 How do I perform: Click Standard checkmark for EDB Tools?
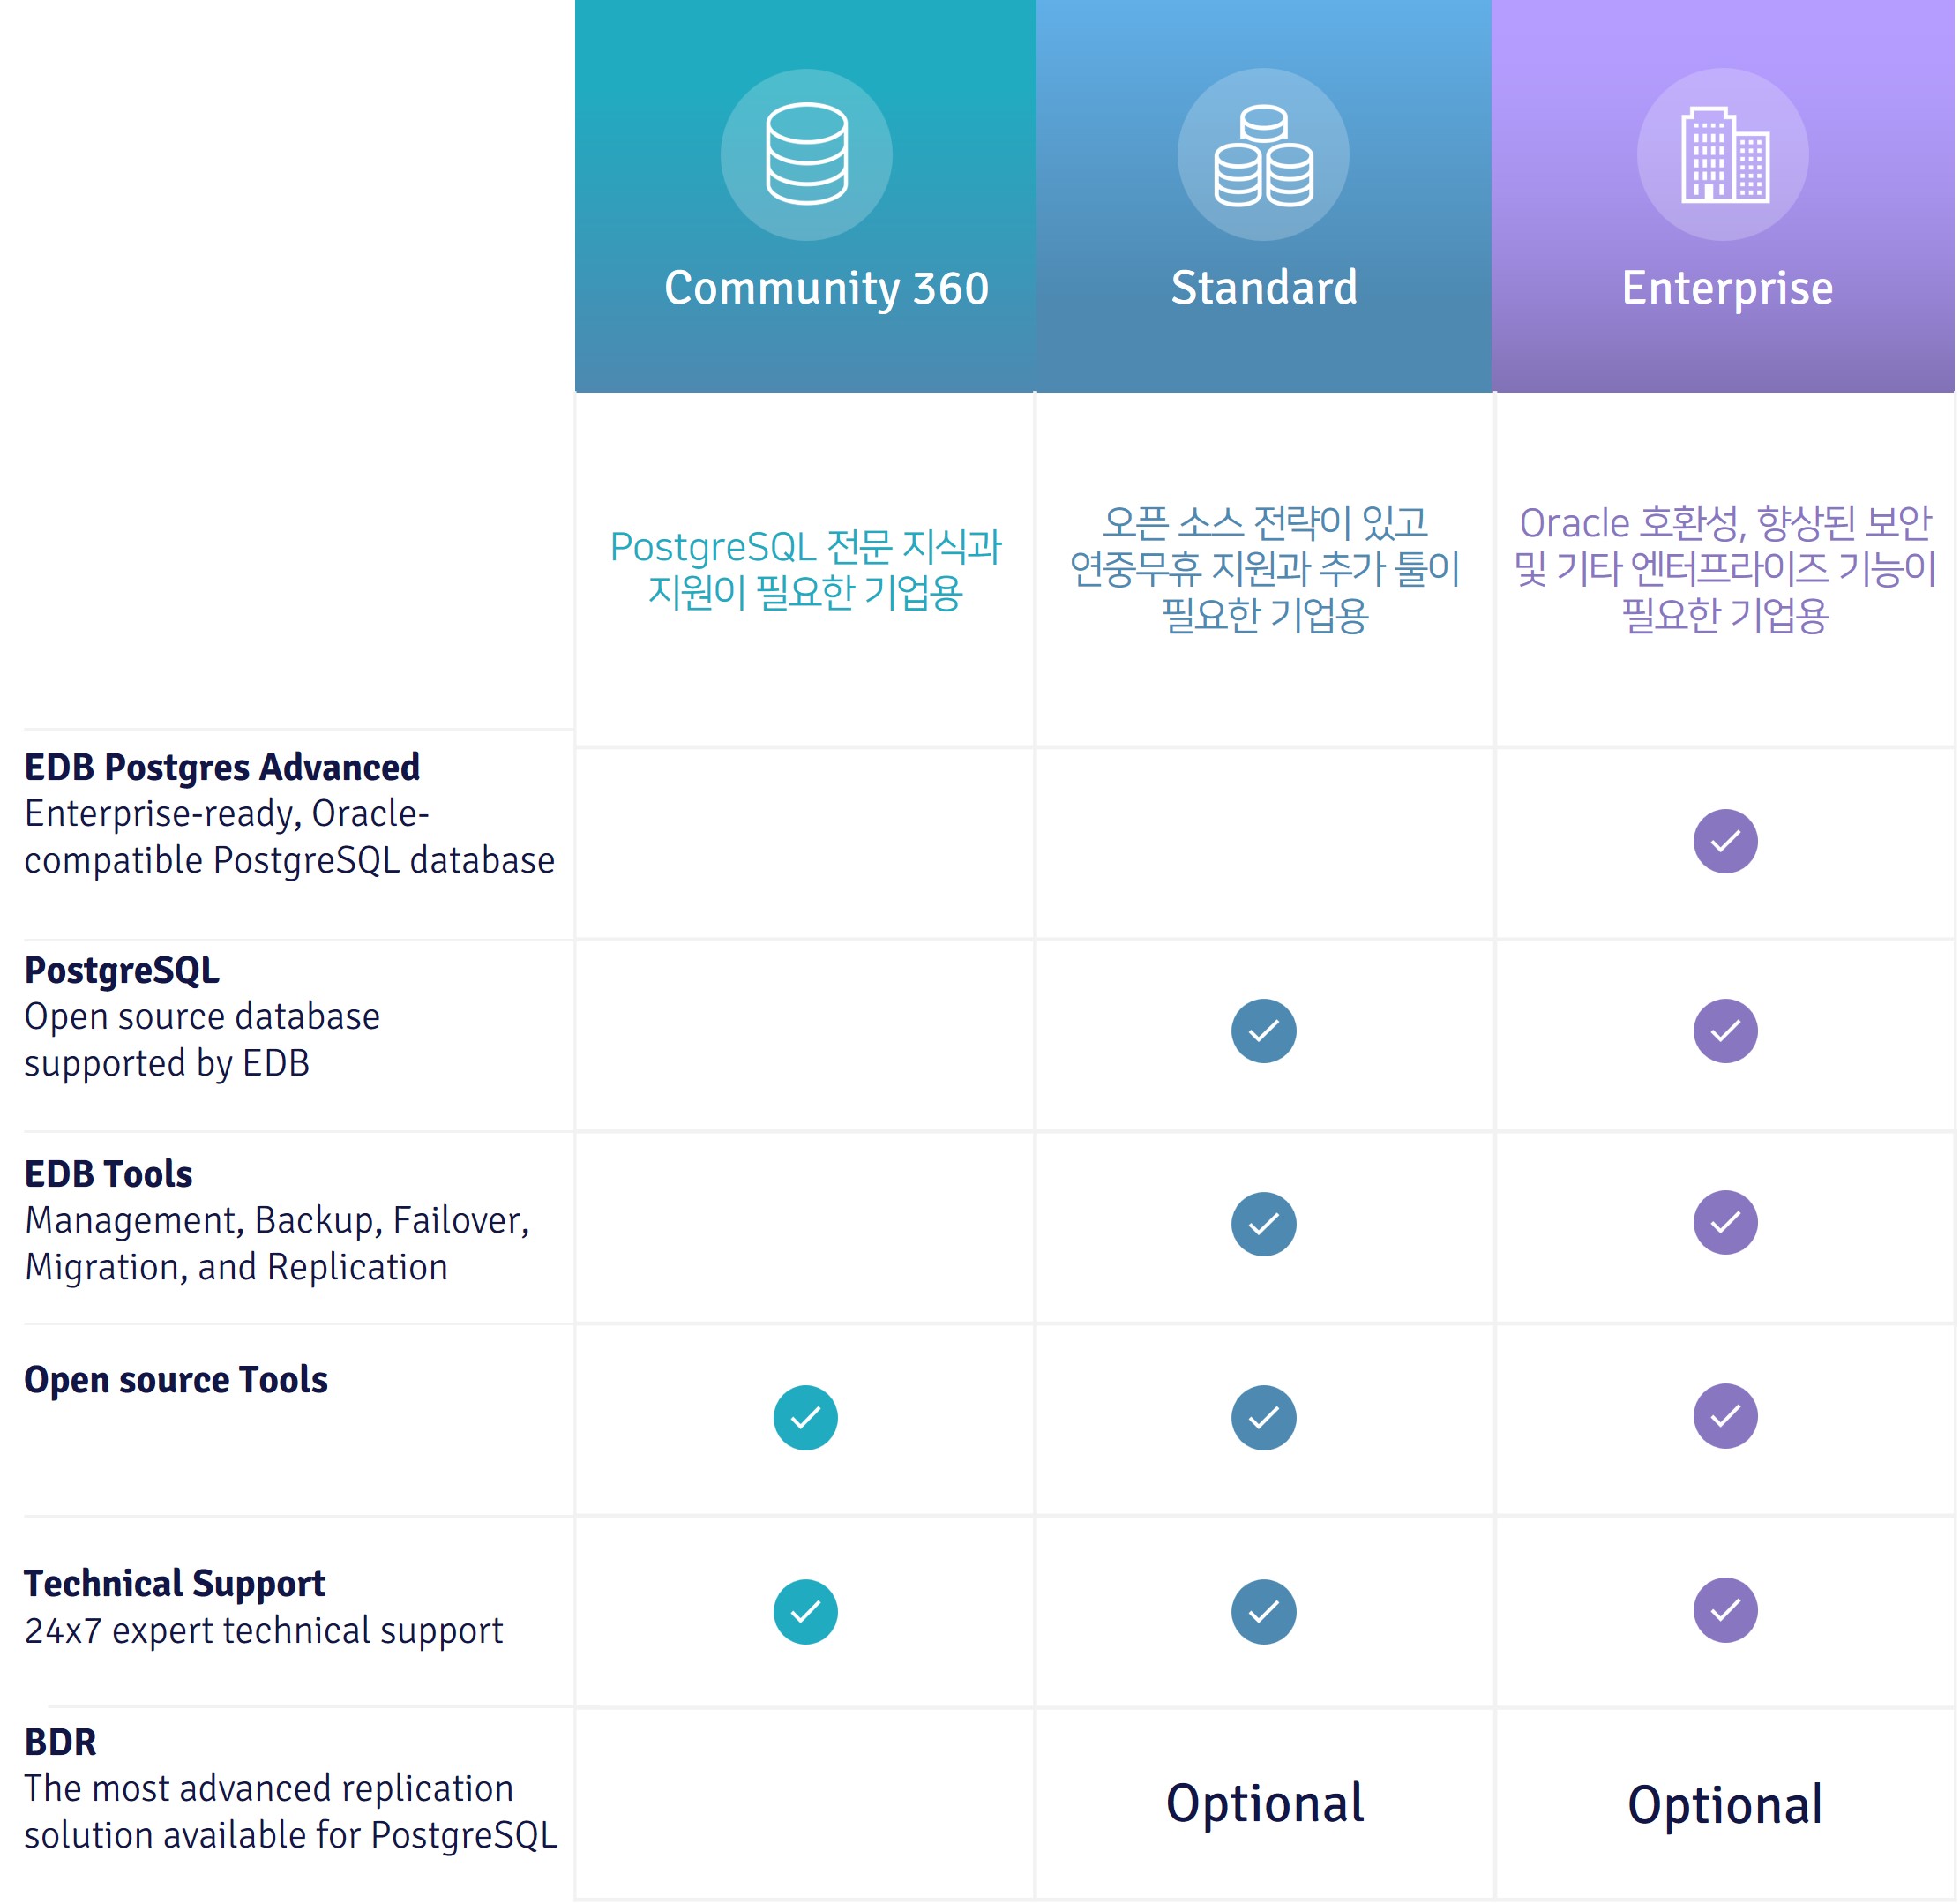pyautogui.click(x=1263, y=1224)
